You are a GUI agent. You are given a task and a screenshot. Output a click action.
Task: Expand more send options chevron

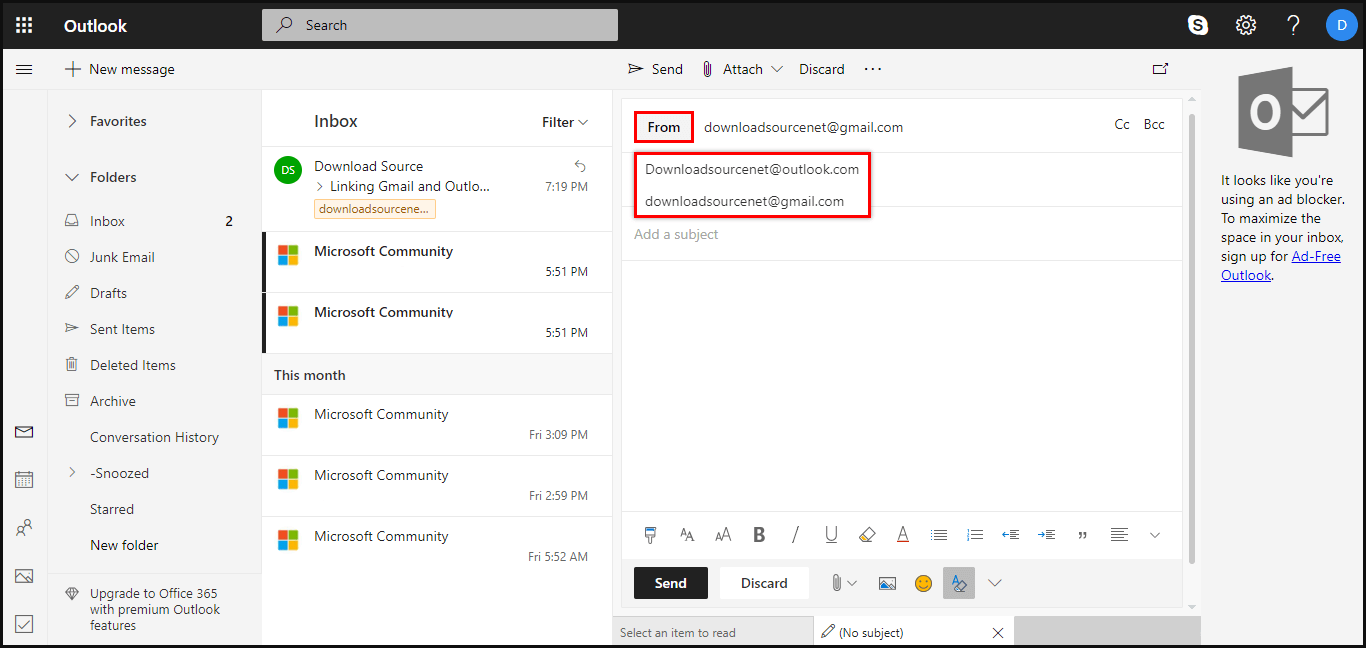pyautogui.click(x=994, y=583)
